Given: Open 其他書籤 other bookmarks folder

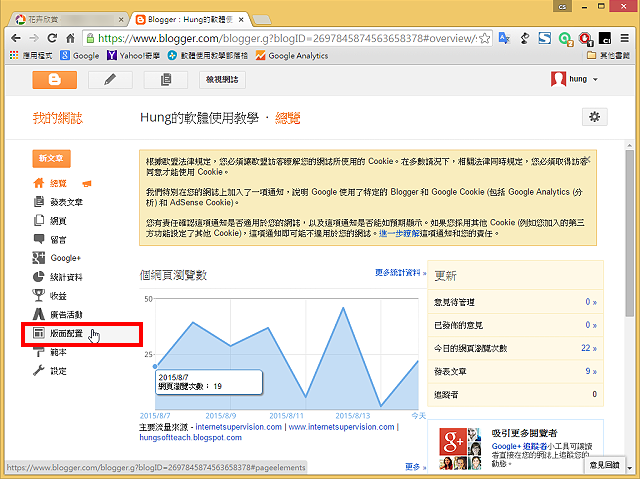Looking at the screenshot, I should pos(608,55).
